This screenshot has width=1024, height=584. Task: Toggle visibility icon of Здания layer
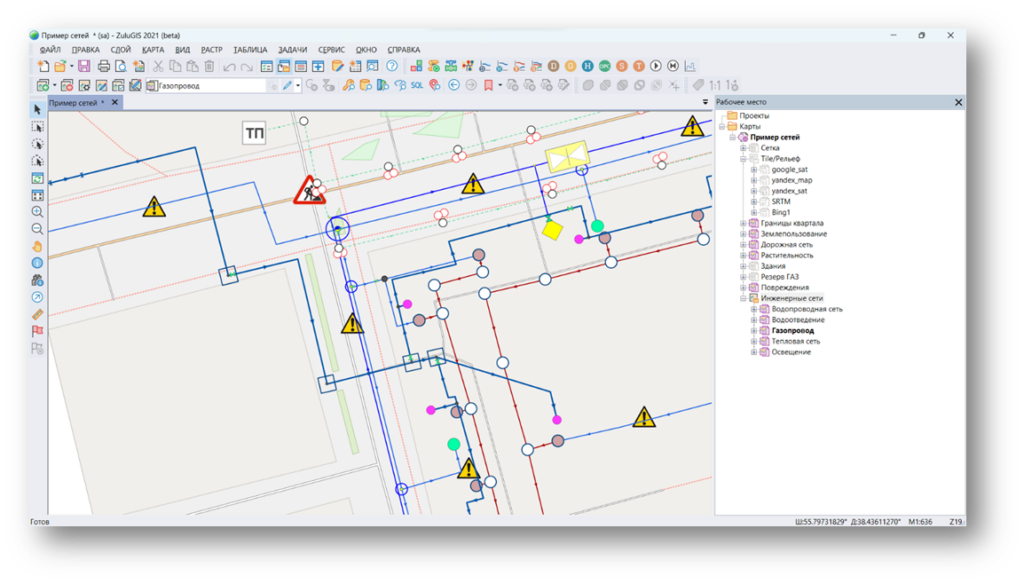(x=753, y=267)
